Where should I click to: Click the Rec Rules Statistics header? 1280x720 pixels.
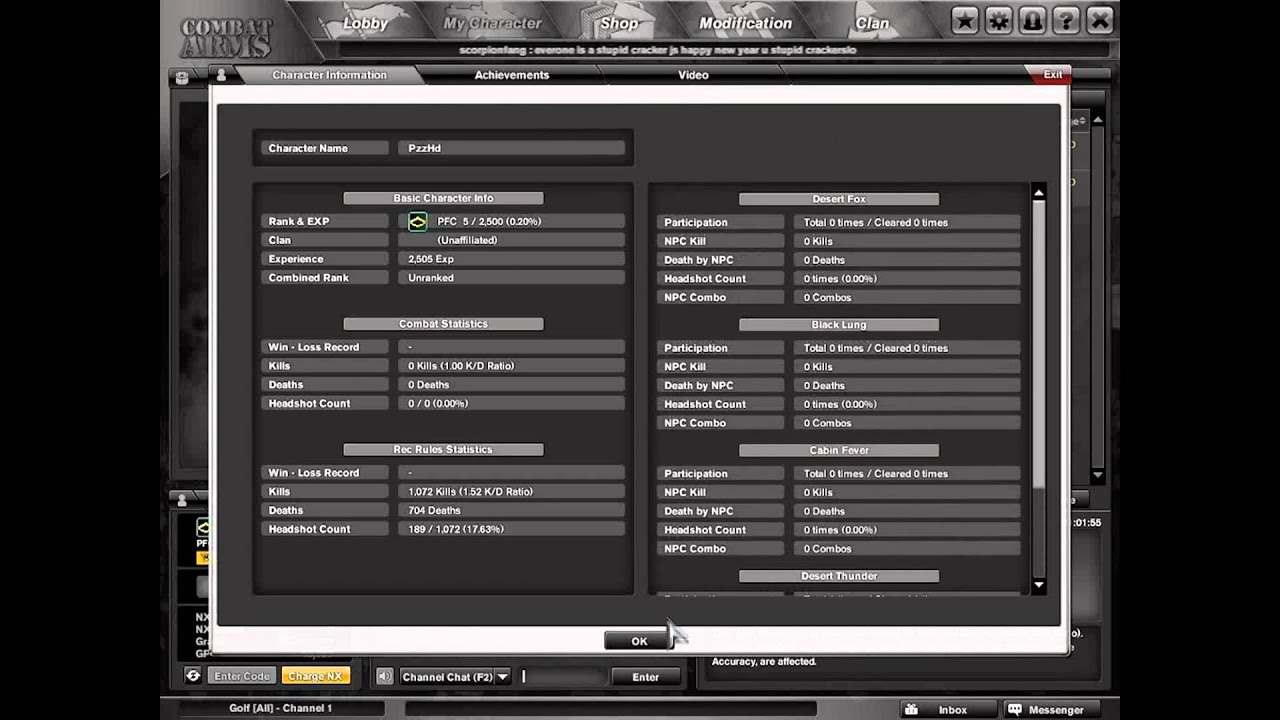(x=443, y=450)
